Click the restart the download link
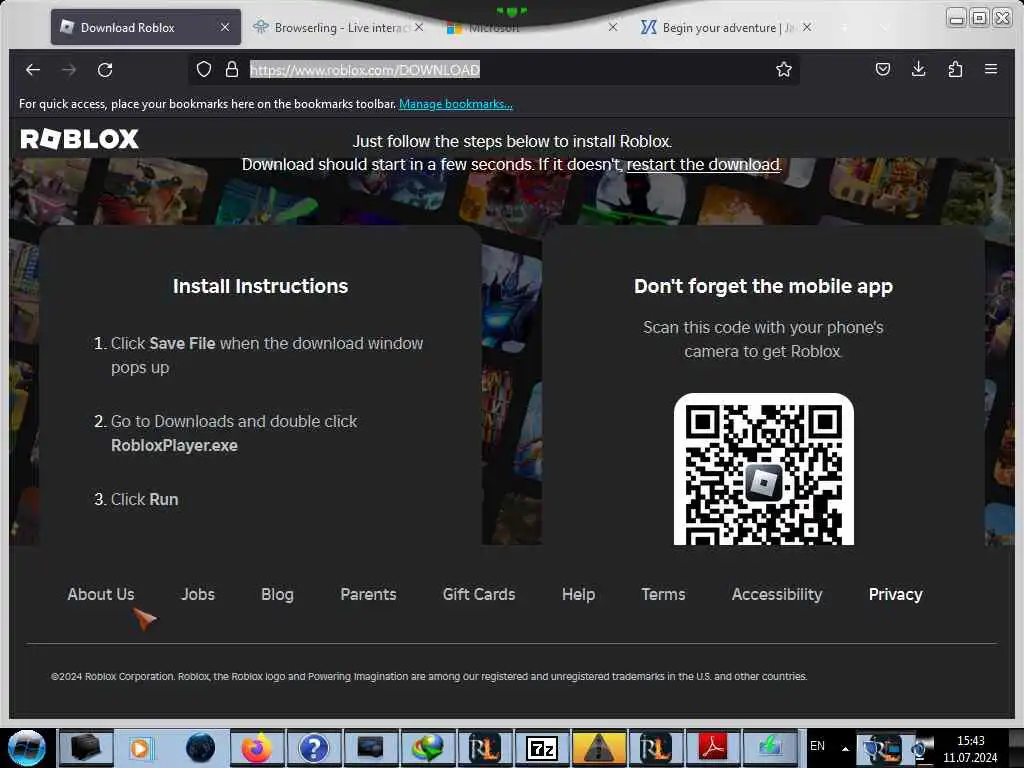 point(703,165)
